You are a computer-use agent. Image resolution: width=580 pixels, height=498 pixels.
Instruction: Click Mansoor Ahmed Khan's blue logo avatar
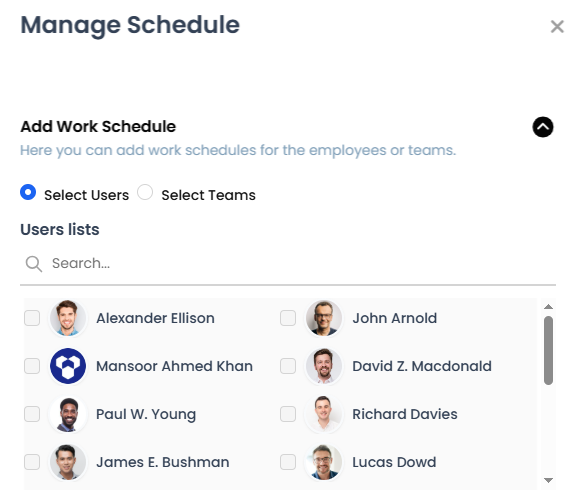coord(68,366)
